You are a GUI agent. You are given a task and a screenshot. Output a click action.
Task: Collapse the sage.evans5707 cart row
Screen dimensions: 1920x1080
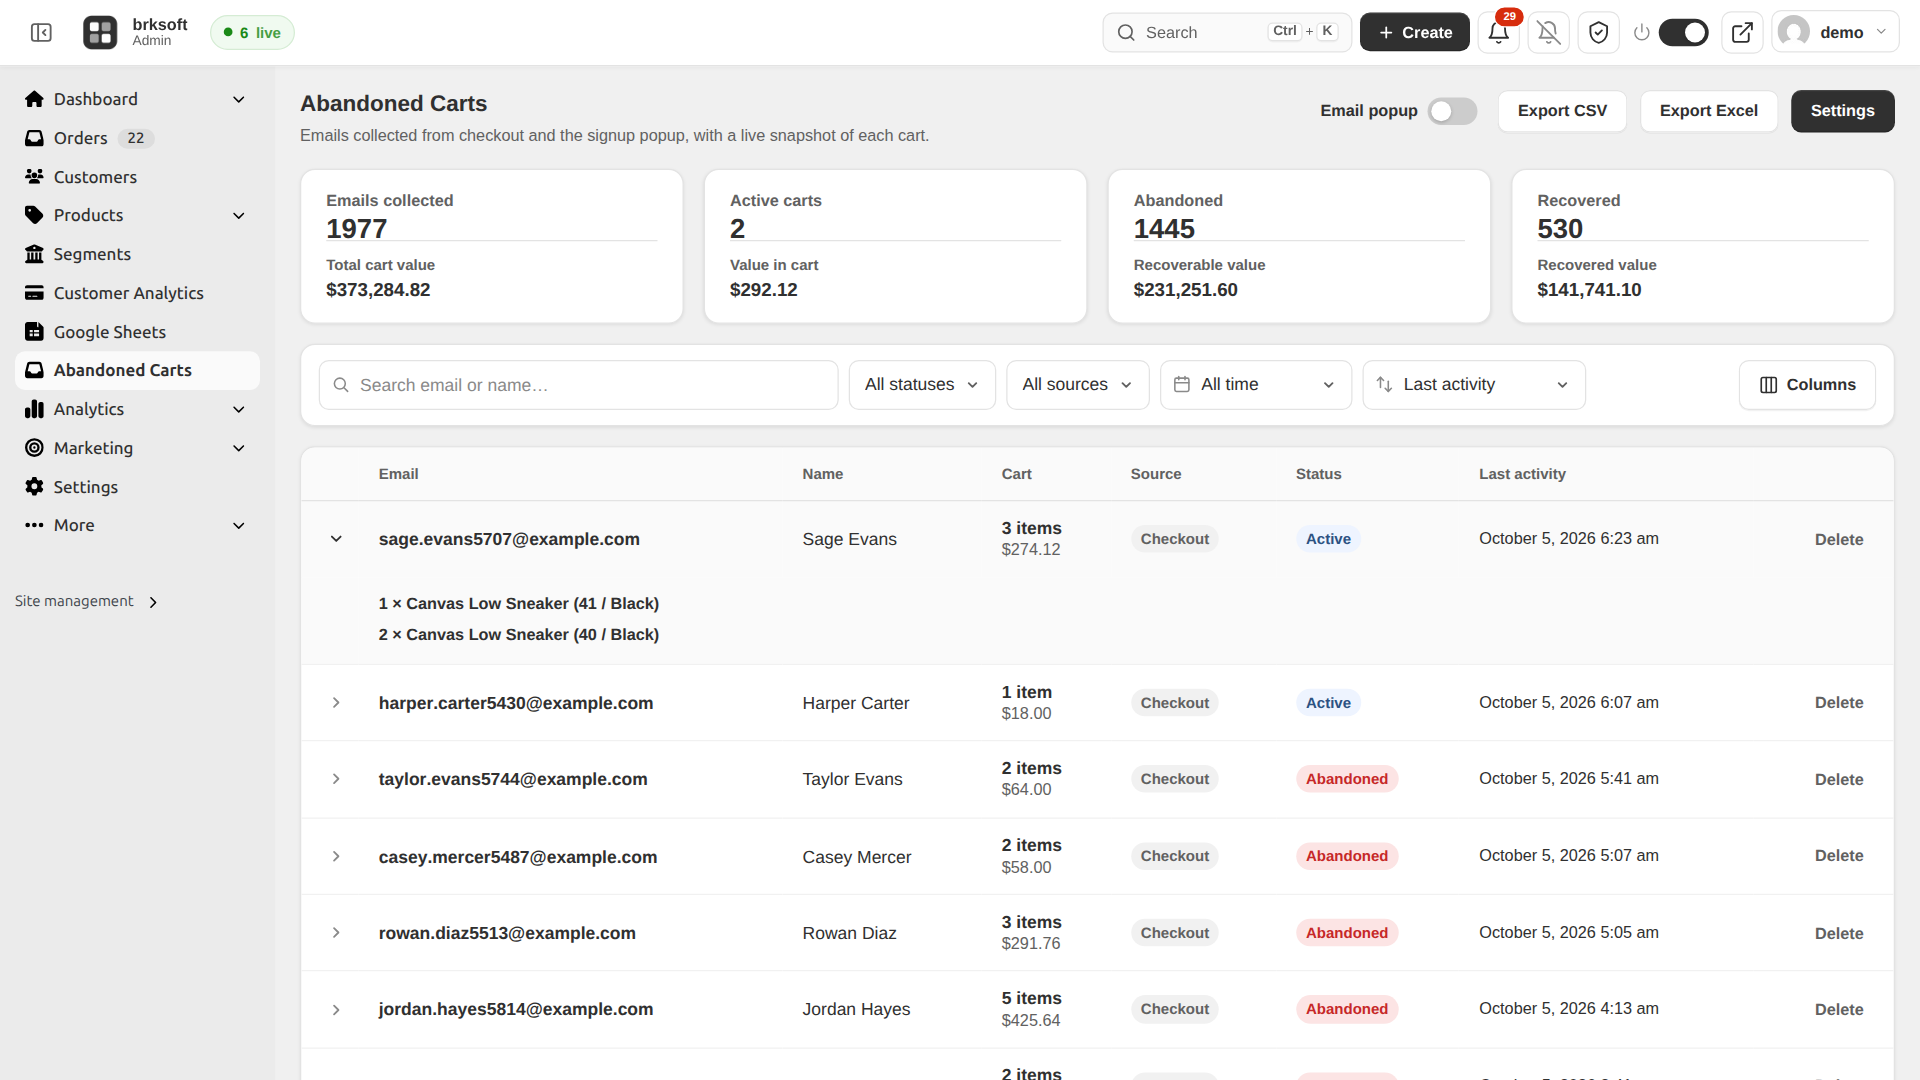336,539
